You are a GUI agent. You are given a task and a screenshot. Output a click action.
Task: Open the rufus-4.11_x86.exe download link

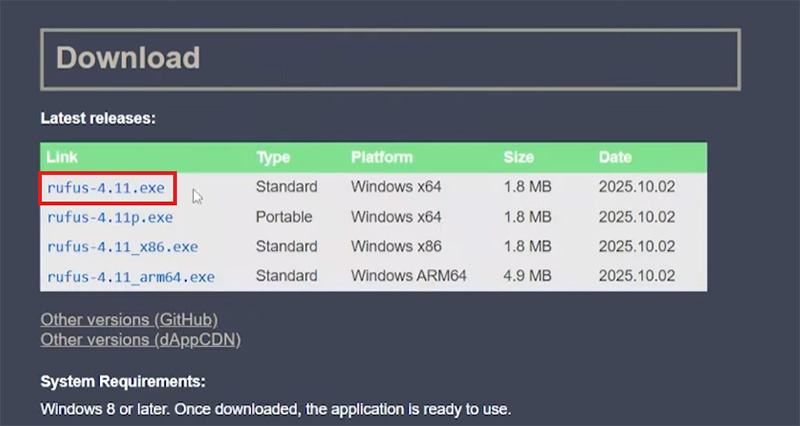(x=122, y=247)
